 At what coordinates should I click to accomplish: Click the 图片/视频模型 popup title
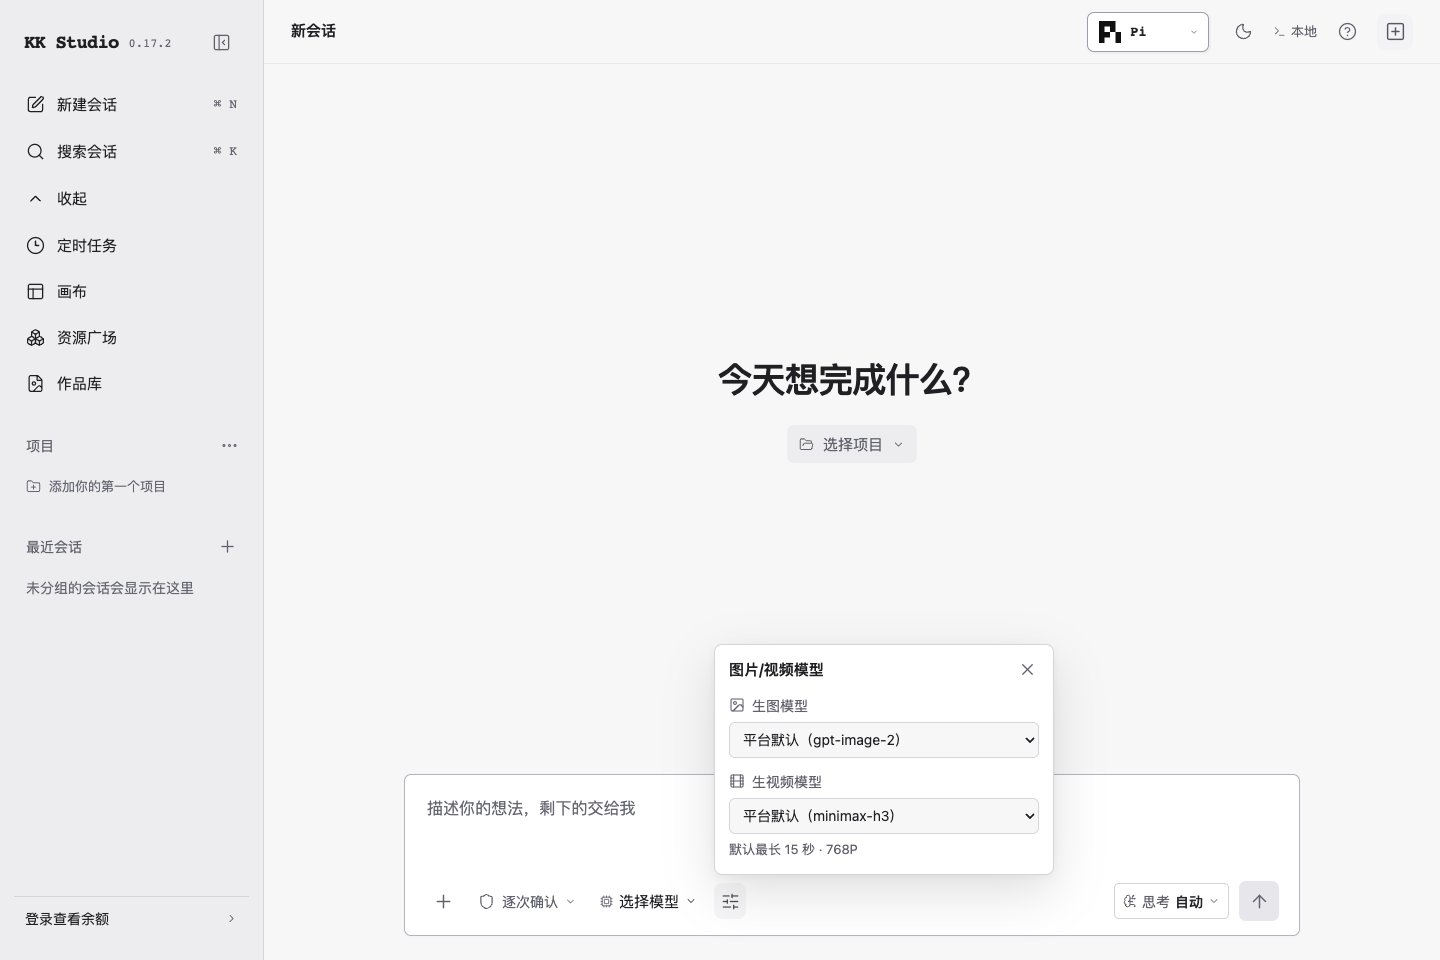click(776, 669)
